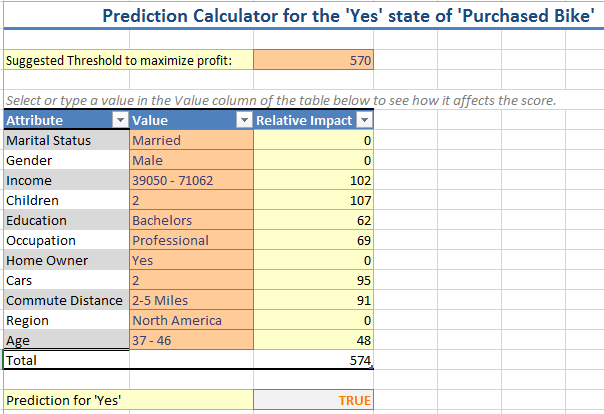Click the Attribute column header
This screenshot has height=414, width=604.
pos(59,121)
